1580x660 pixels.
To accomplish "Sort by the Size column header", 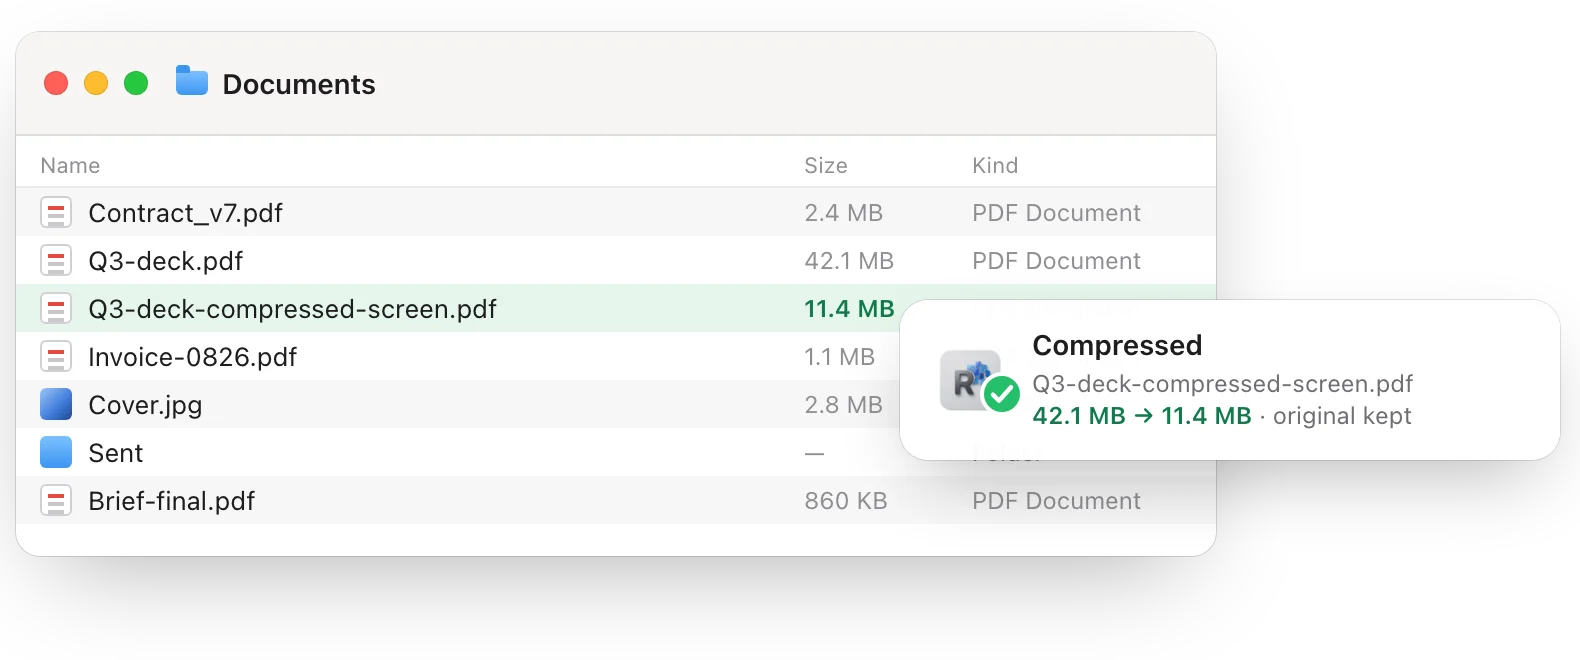I will [826, 165].
